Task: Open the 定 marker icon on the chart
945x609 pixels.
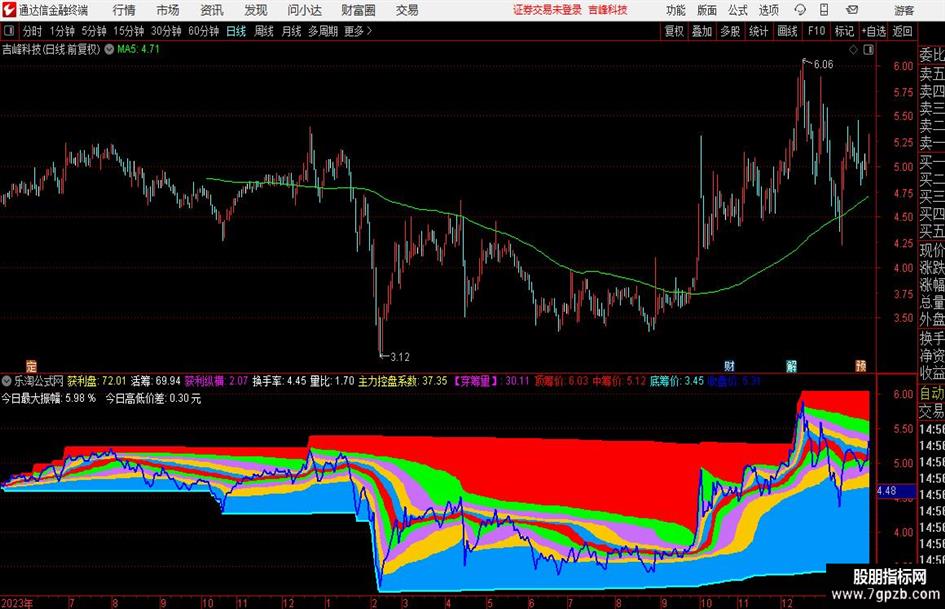Action: pyautogui.click(x=31, y=365)
